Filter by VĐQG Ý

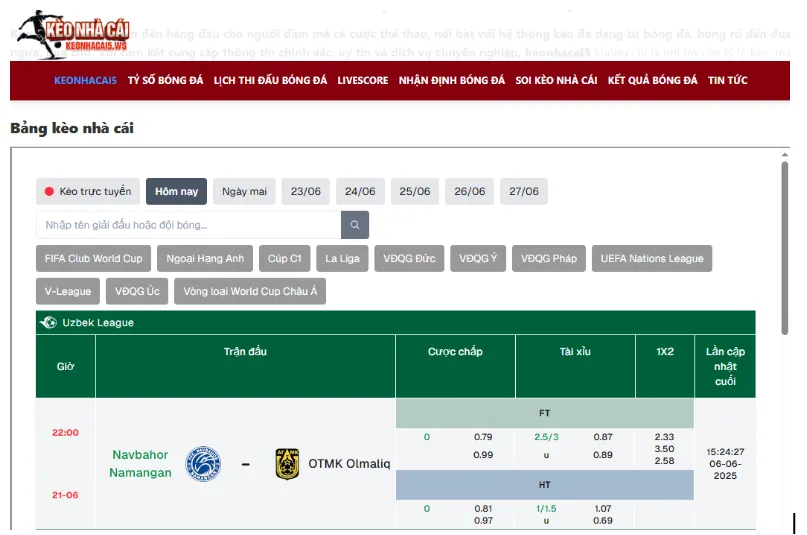pyautogui.click(x=478, y=258)
